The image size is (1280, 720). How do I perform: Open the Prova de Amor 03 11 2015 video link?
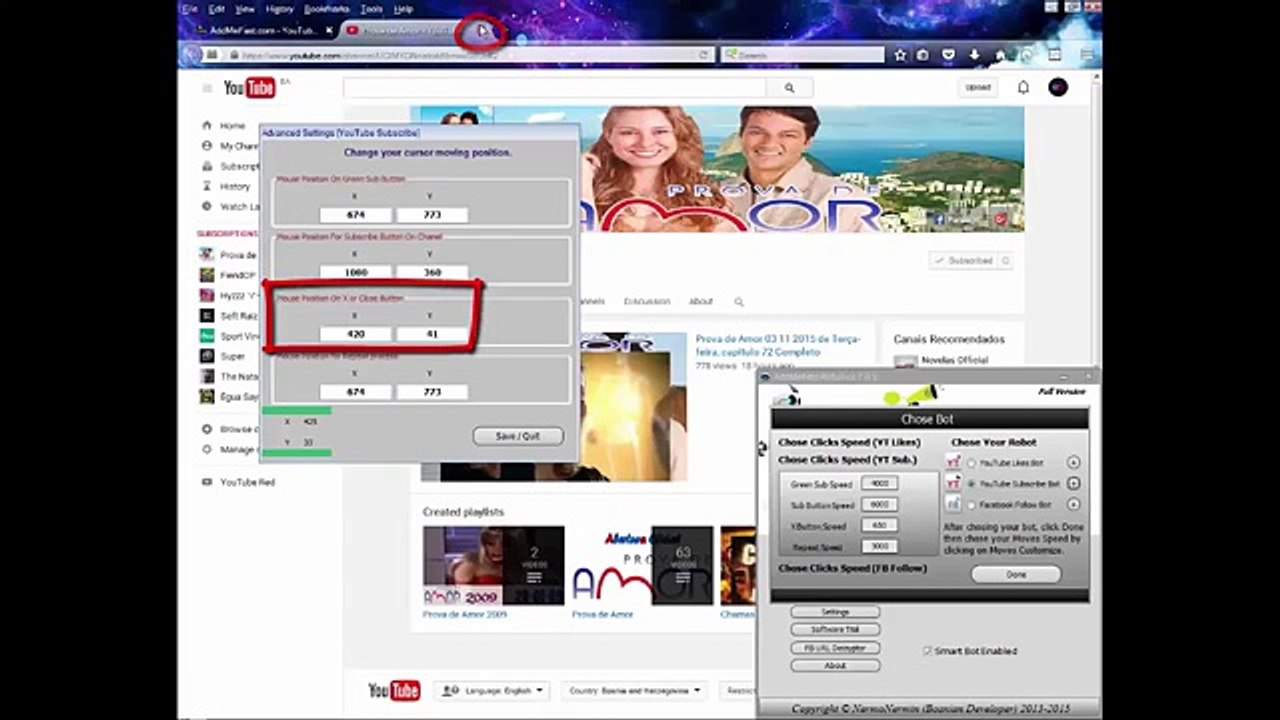pos(778,346)
